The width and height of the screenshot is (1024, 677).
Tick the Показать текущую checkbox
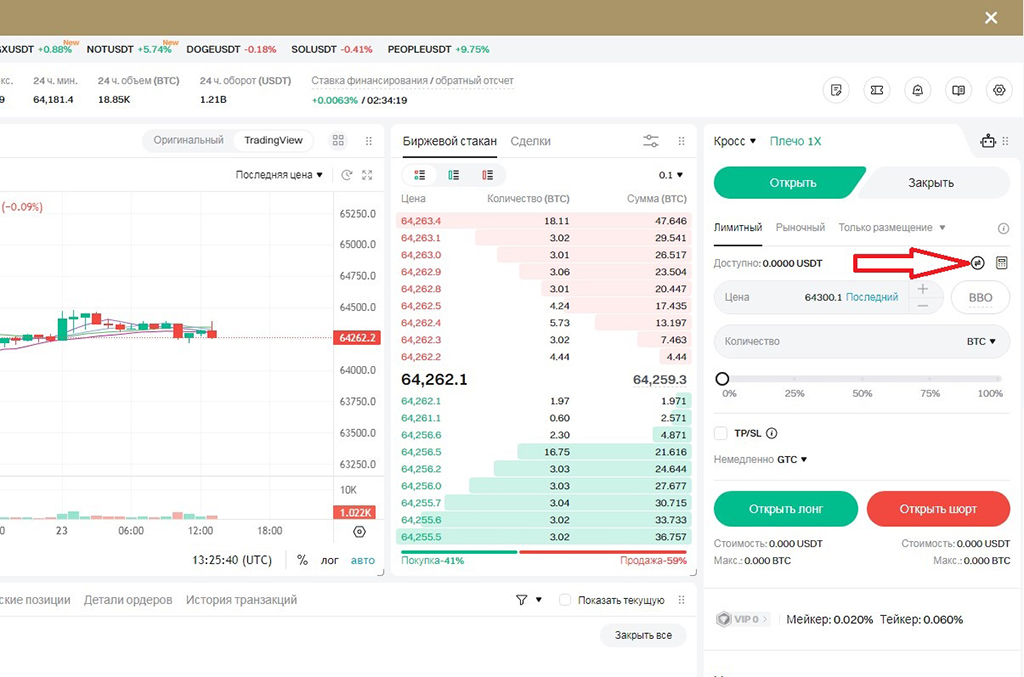click(x=565, y=600)
